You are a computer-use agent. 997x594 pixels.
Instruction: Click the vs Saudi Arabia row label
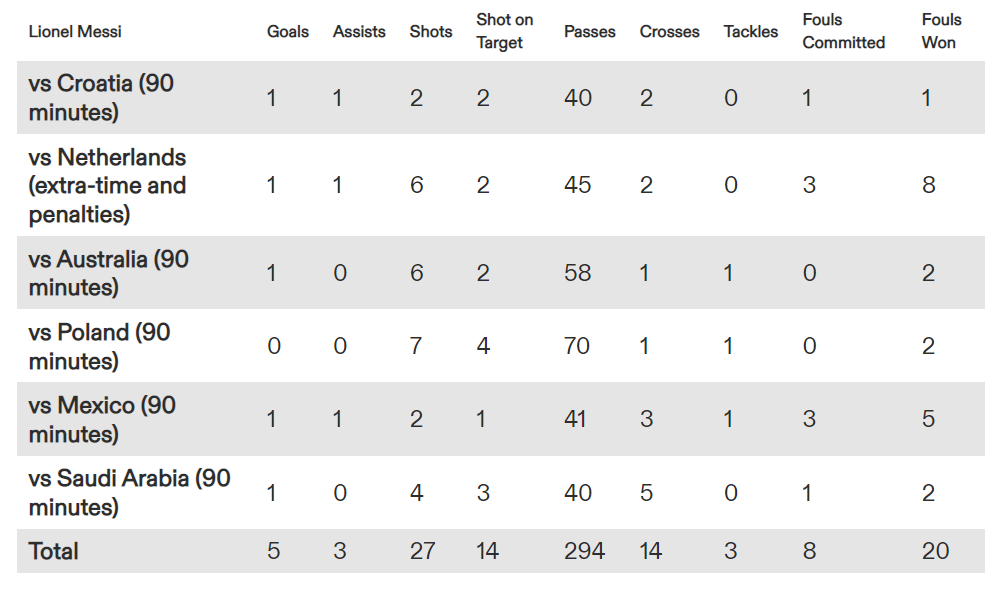coord(130,493)
